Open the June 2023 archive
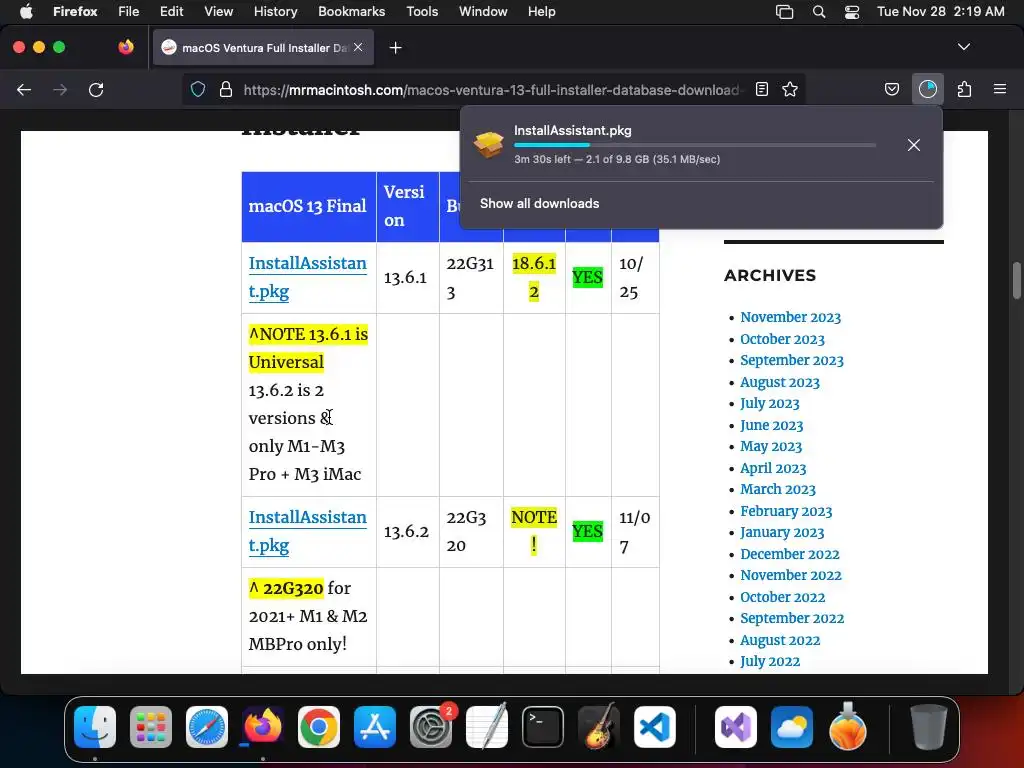Viewport: 1024px width, 768px height. [771, 425]
